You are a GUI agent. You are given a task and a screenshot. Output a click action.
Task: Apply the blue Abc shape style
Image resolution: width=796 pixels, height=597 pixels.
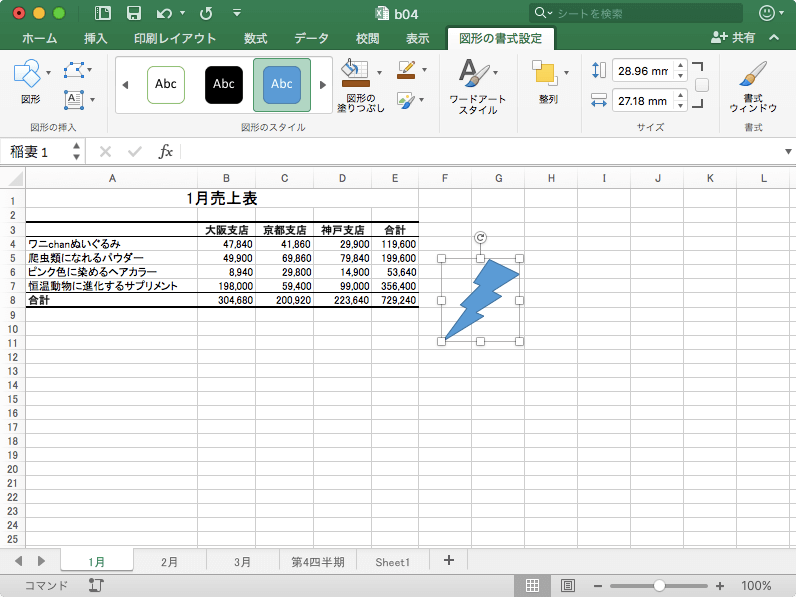click(x=282, y=84)
